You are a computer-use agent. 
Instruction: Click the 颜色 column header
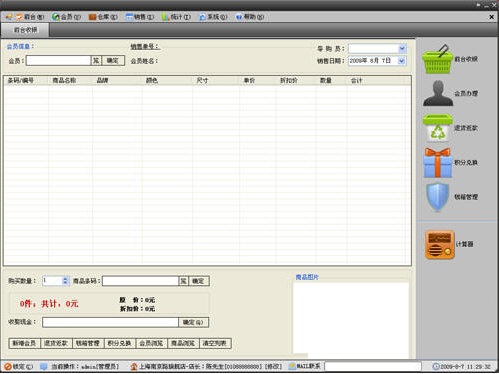pyautogui.click(x=167, y=80)
